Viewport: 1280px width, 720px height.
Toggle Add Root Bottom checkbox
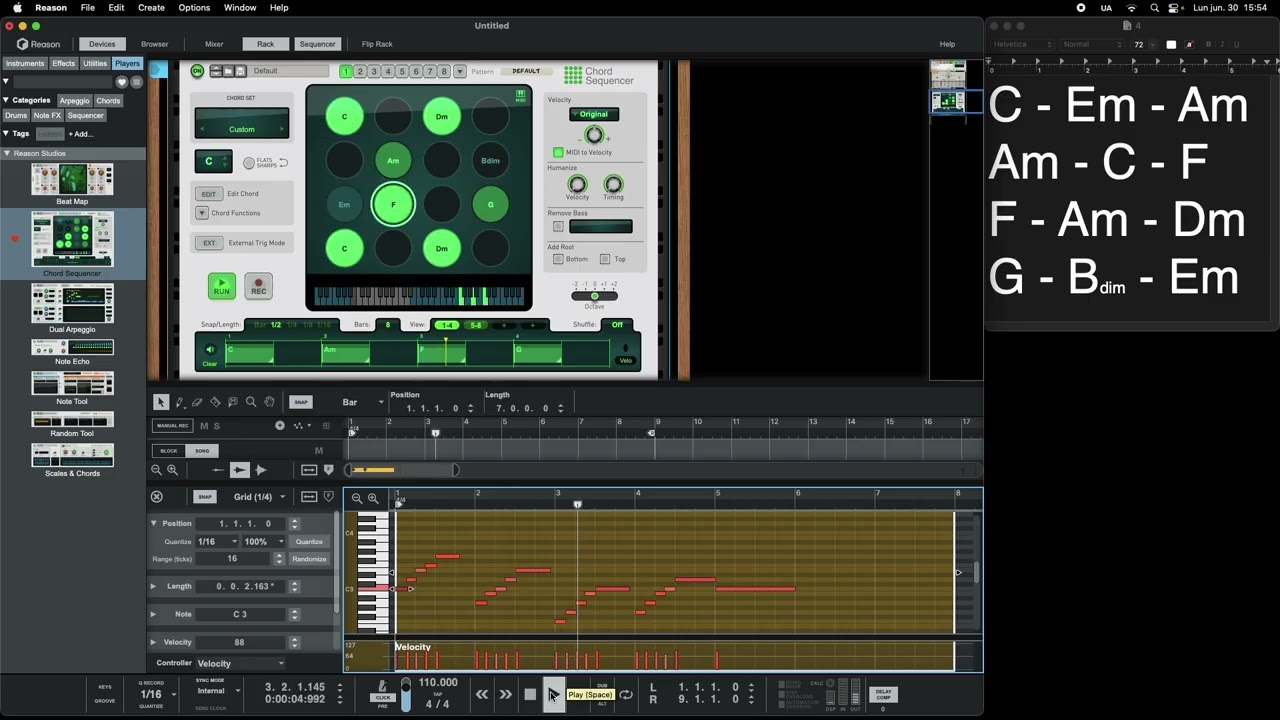pos(558,259)
